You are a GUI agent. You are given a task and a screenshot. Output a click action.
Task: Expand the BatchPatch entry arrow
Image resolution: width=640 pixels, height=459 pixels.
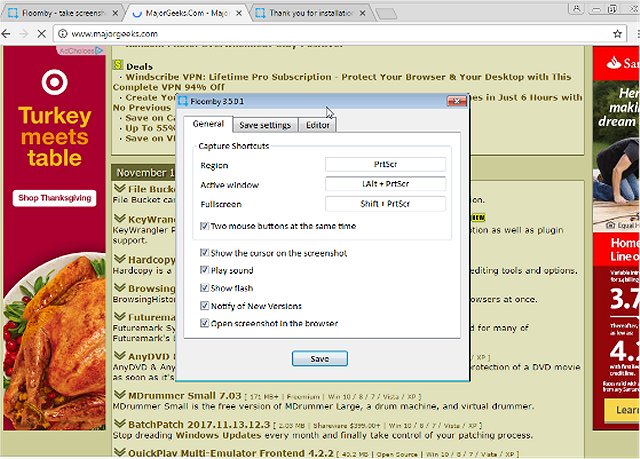pos(120,424)
